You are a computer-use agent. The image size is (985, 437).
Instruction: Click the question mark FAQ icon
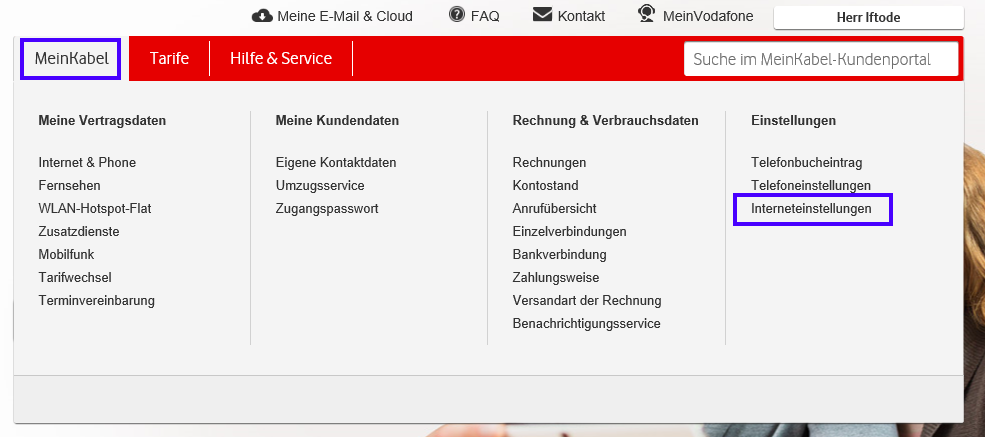pyautogui.click(x=457, y=14)
